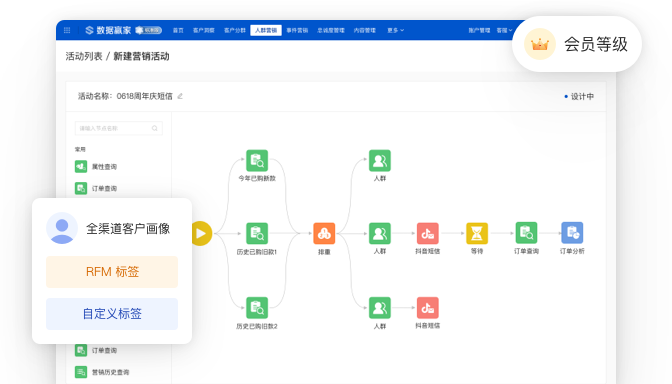This screenshot has width=672, height=384.
Task: Click the edit pencil next to activity name
Action: [x=180, y=96]
